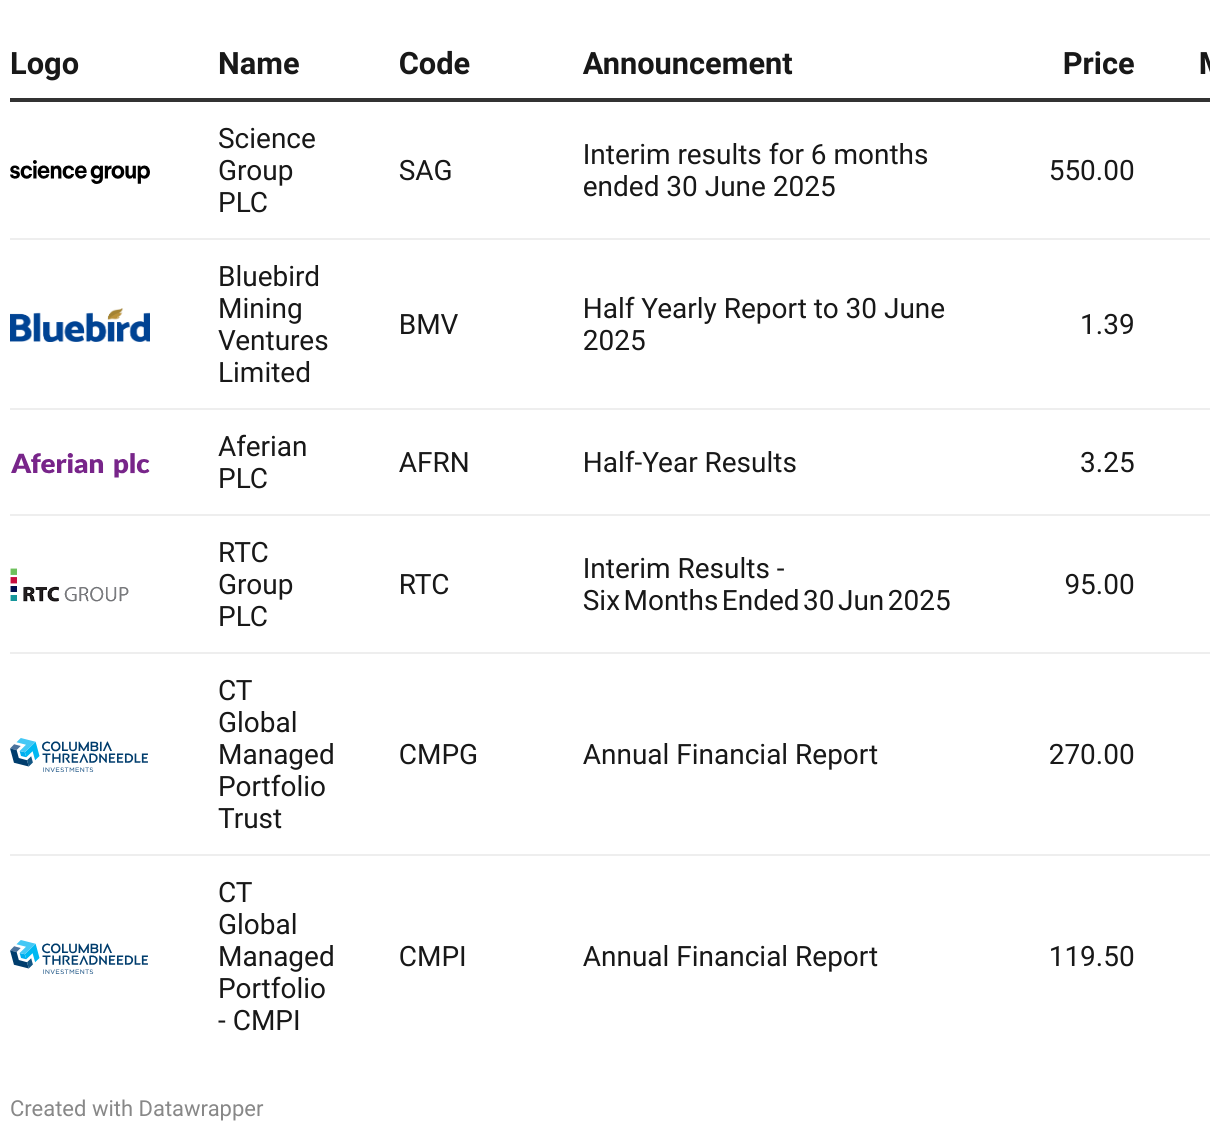Select the Half-Year Results announcement text
Image resolution: width=1220 pixels, height=1132 pixels.
pos(689,463)
